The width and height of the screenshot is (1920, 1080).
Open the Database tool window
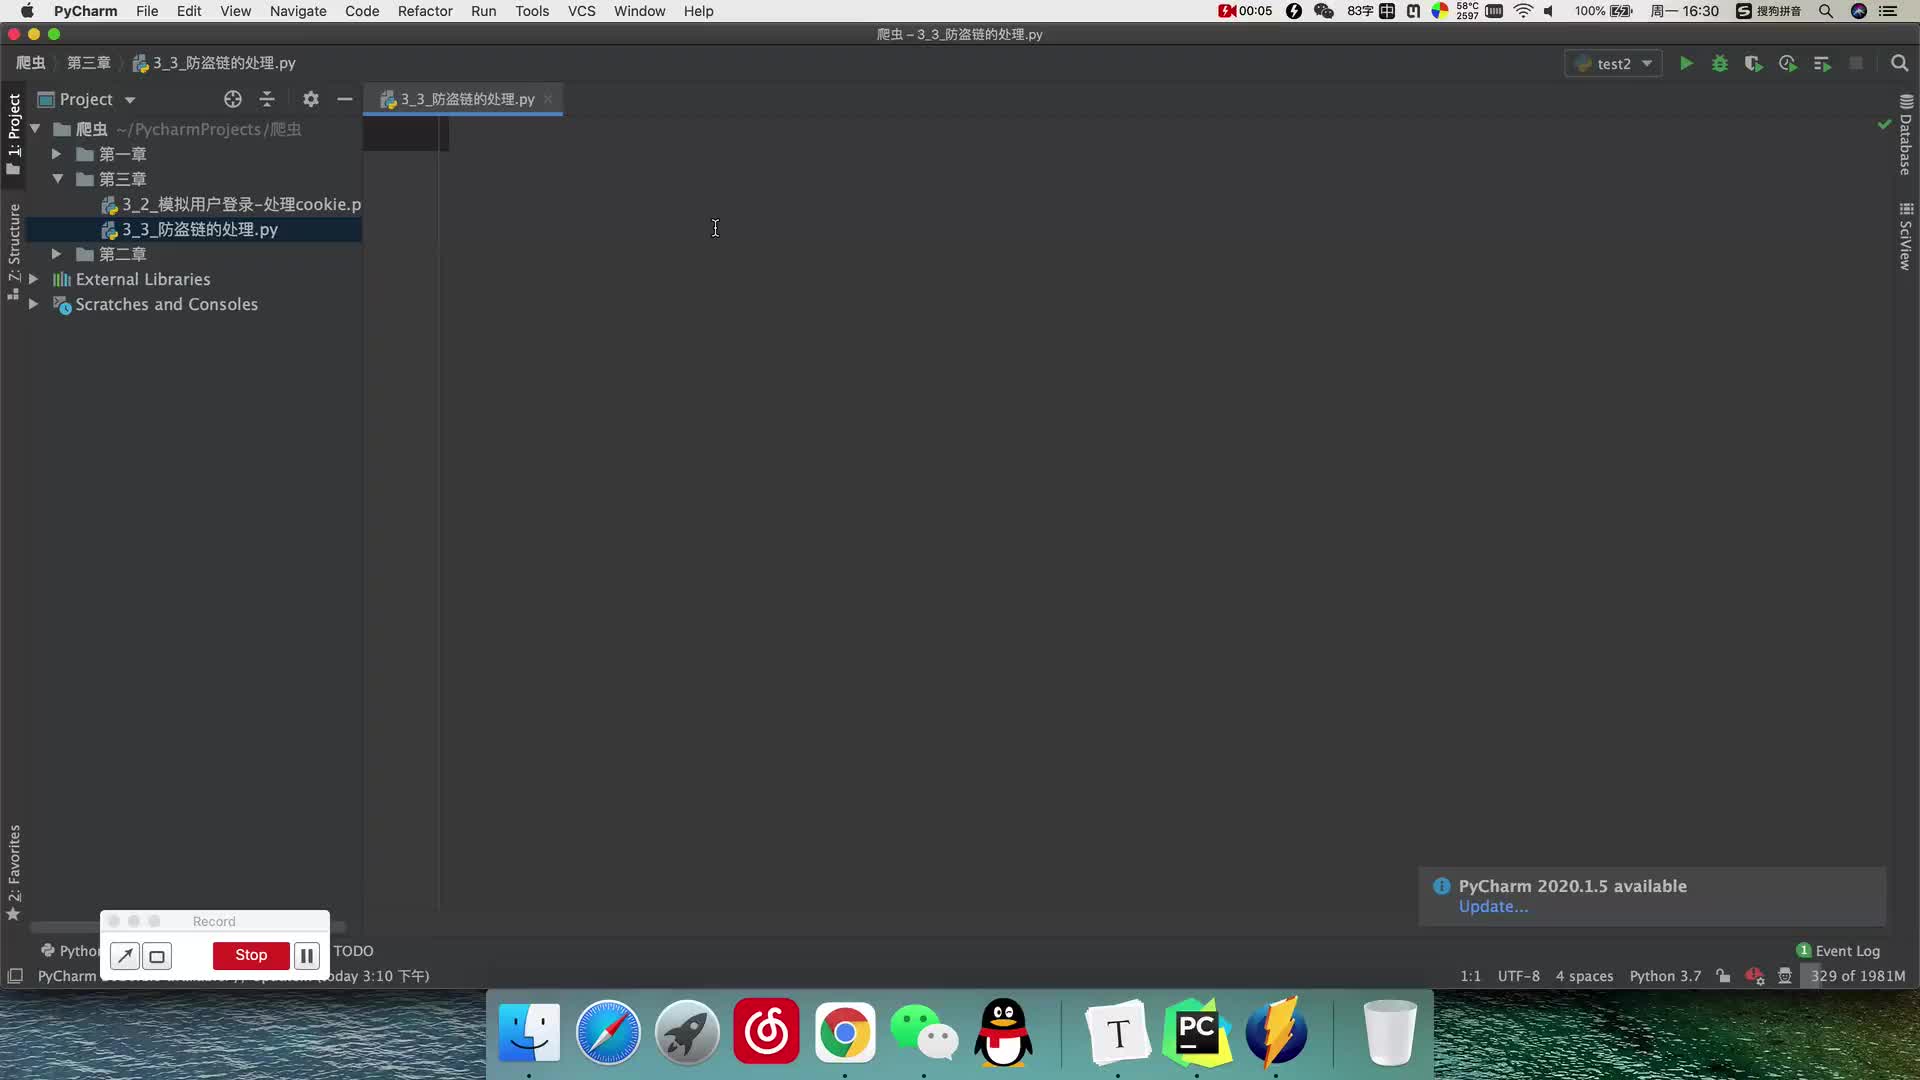1906,134
